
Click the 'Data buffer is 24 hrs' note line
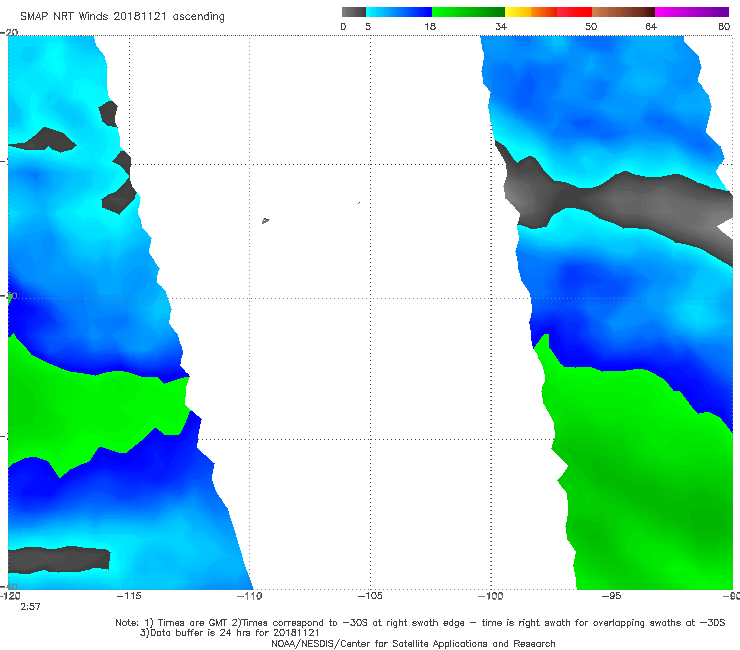tap(229, 633)
